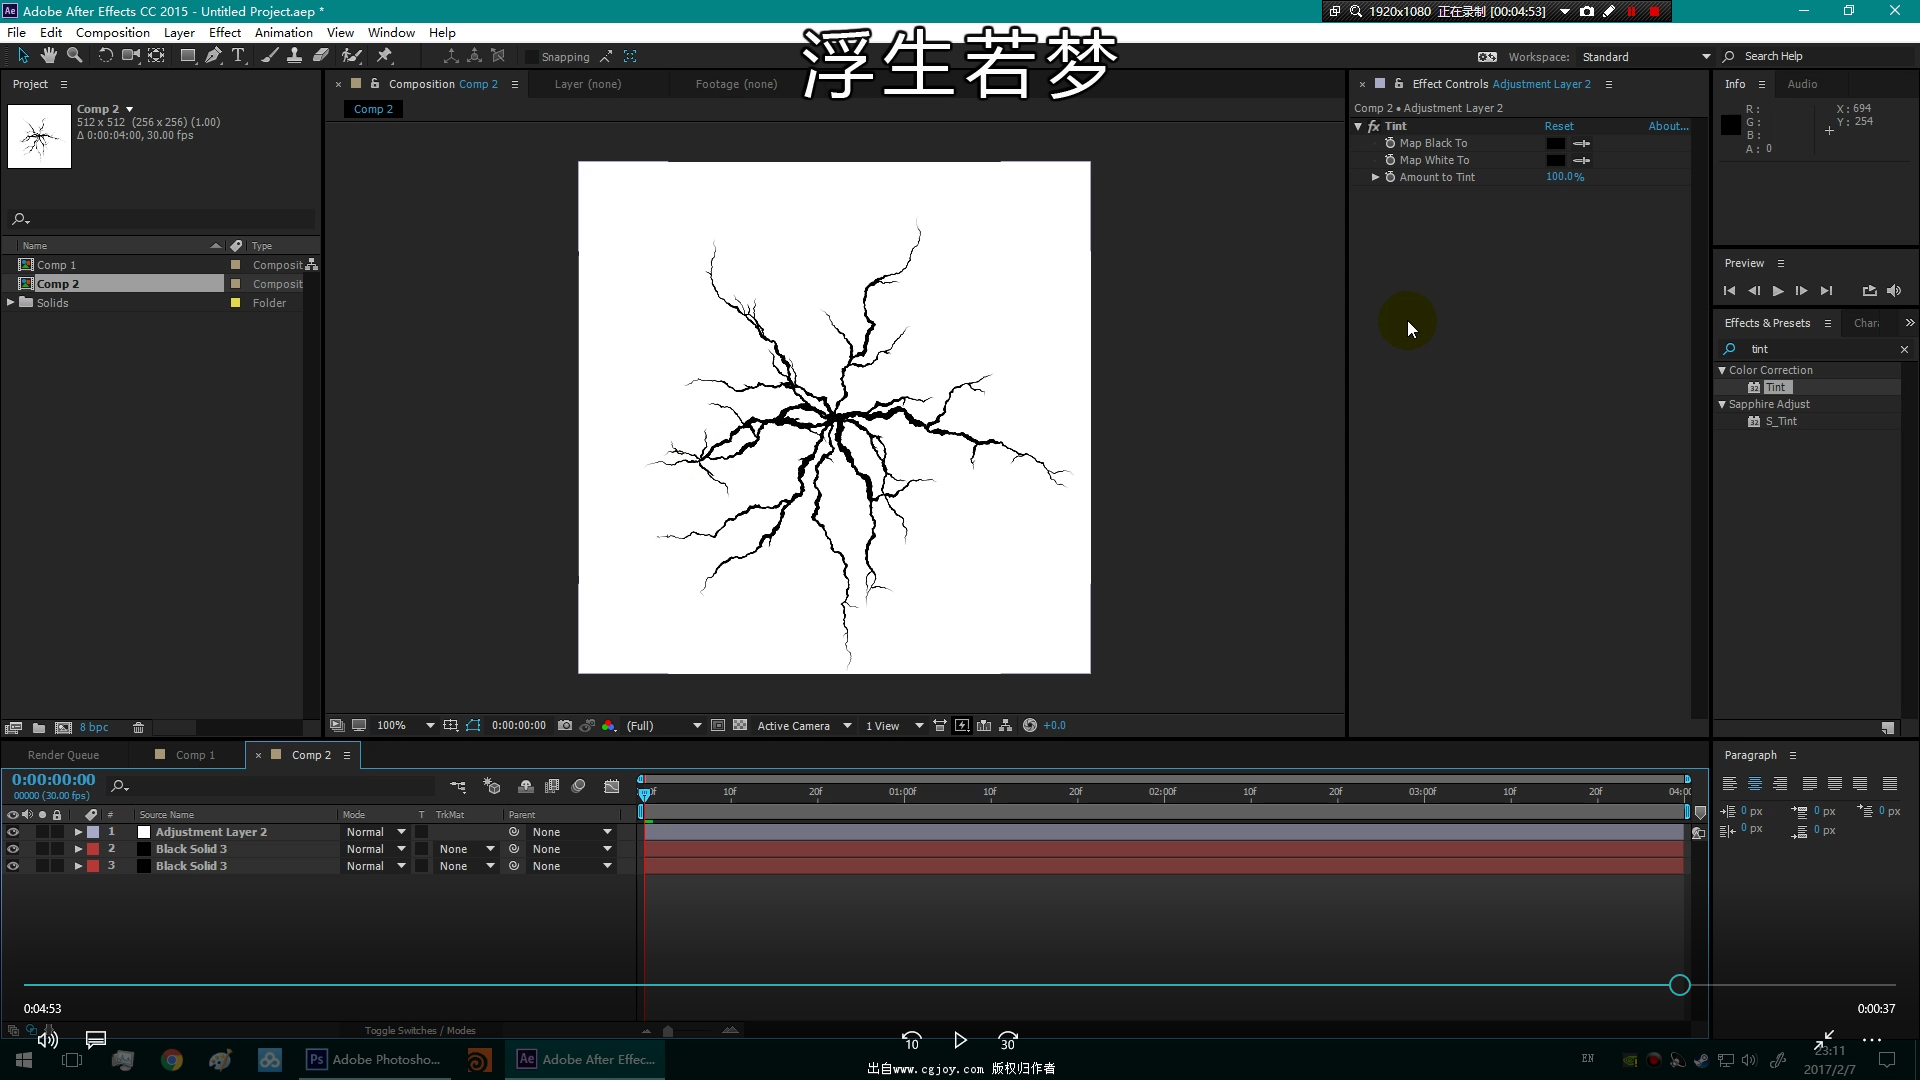
Task: Open the Show Channel color icon
Action: [x=609, y=726]
